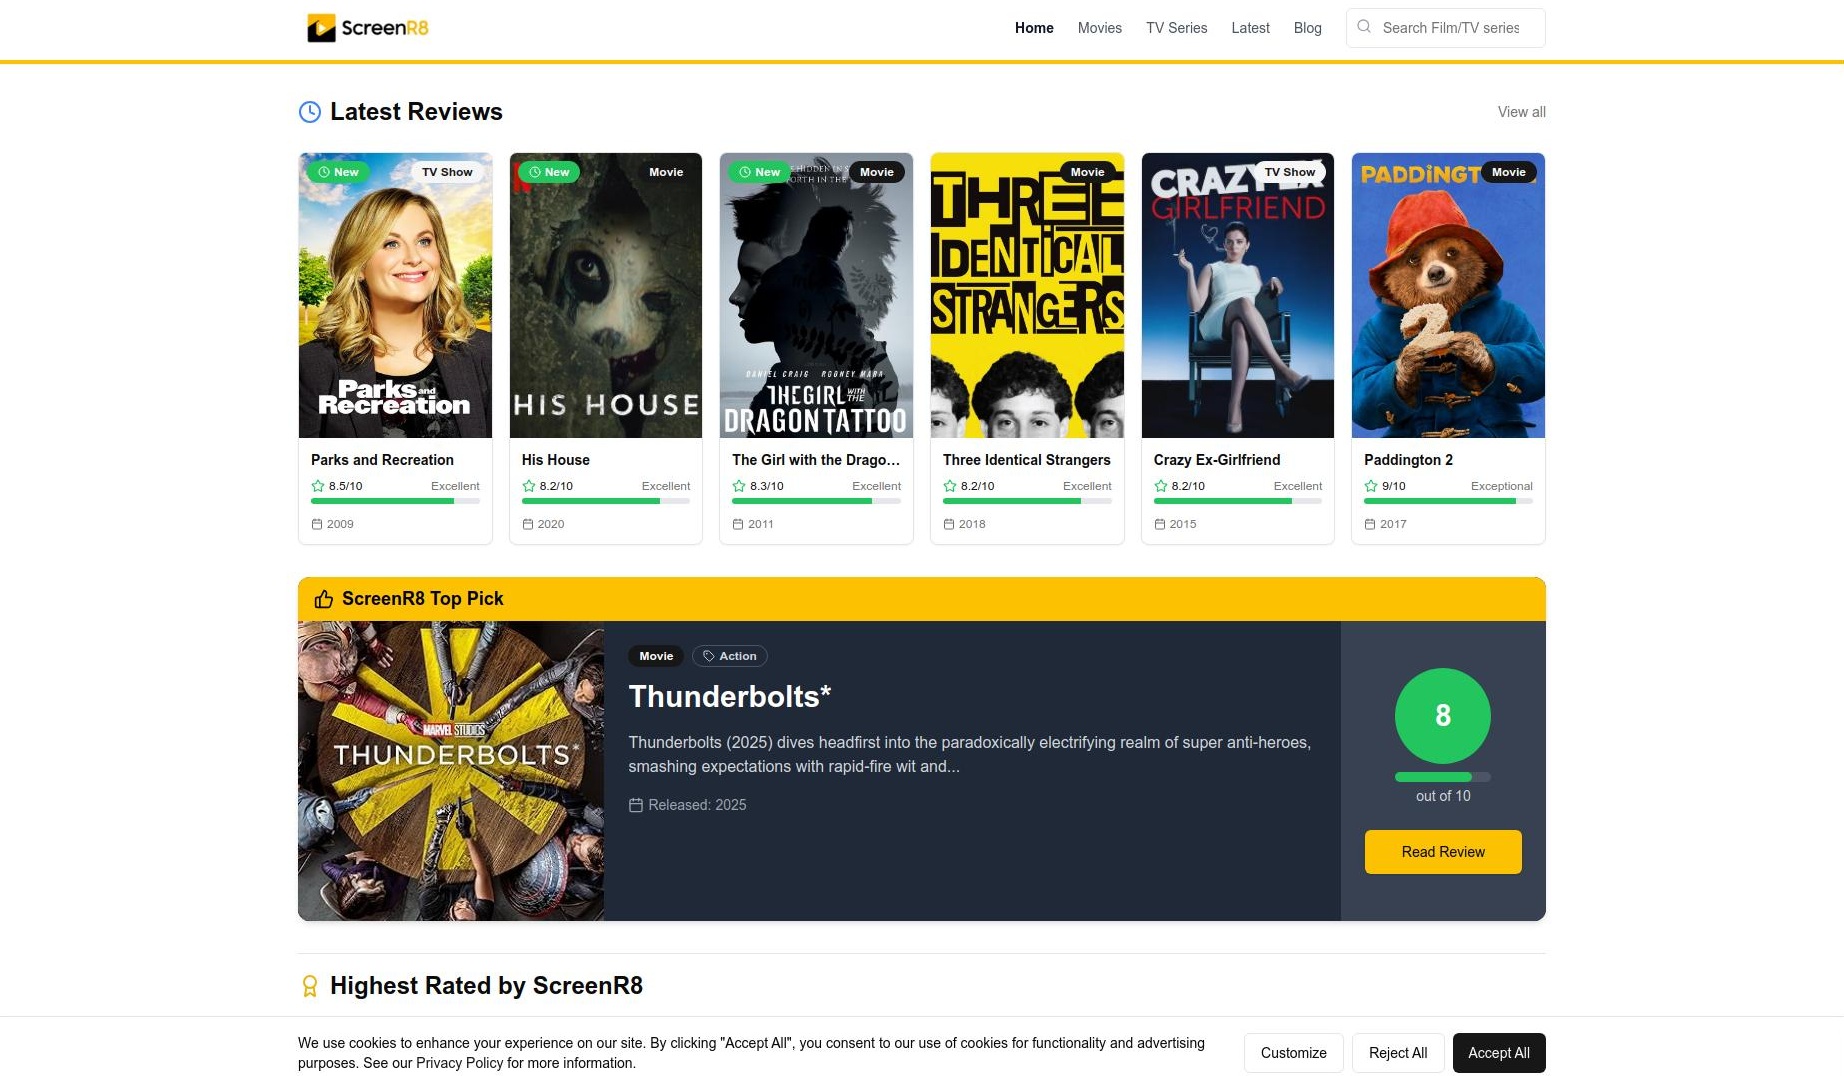Click Movie badge on Paddington 2 poster
The height and width of the screenshot is (1076, 1844).
[x=1509, y=172]
